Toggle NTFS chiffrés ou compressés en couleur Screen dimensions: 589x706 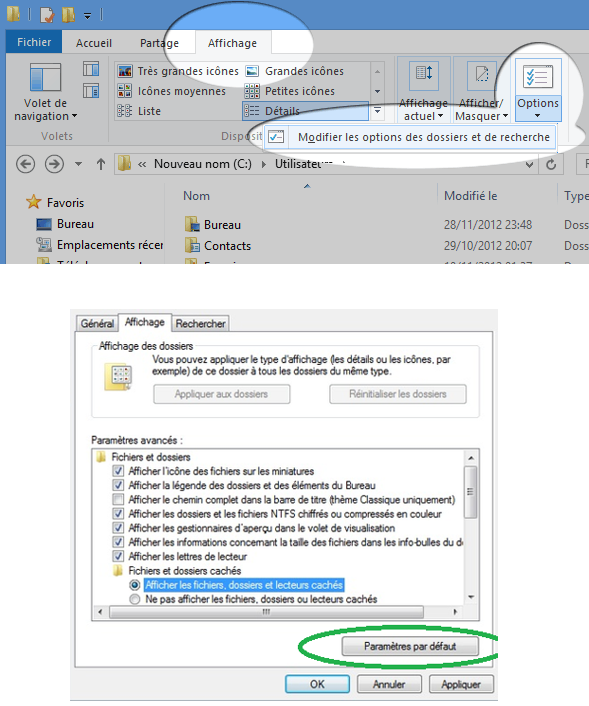coord(118,514)
